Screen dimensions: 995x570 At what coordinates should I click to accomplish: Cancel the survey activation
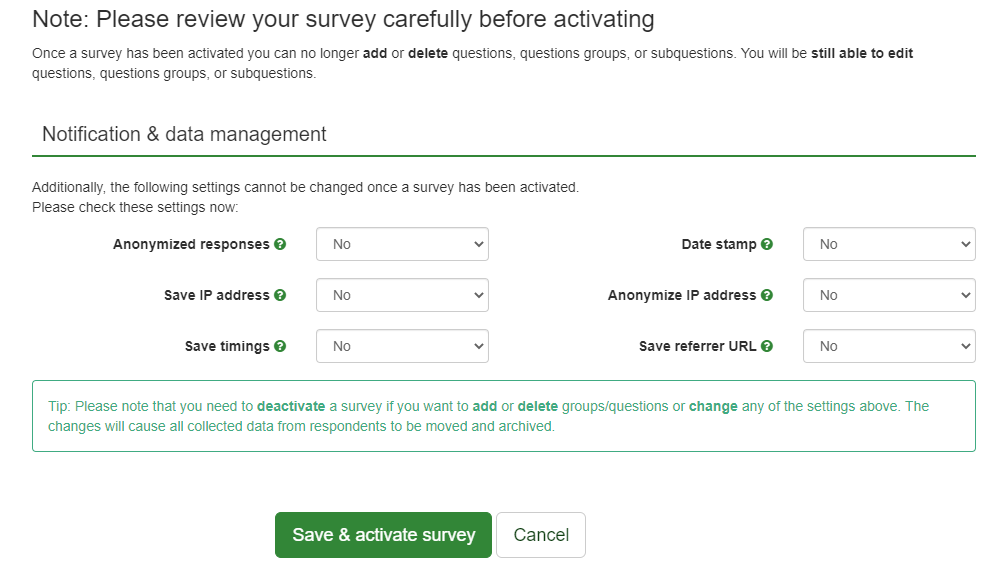(541, 535)
